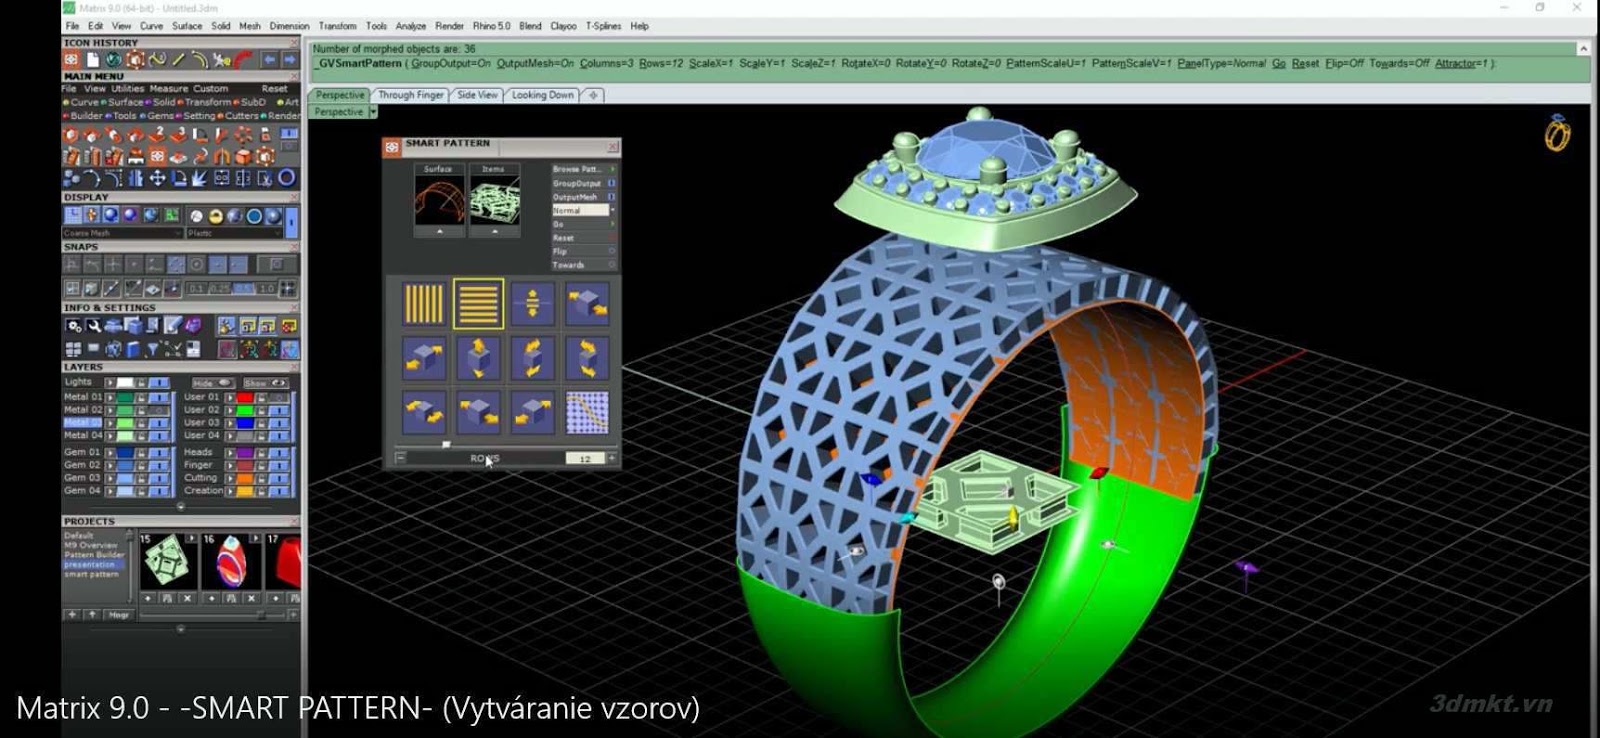Toggle Towards option in Smart Pattern
The image size is (1600, 738).
click(584, 265)
